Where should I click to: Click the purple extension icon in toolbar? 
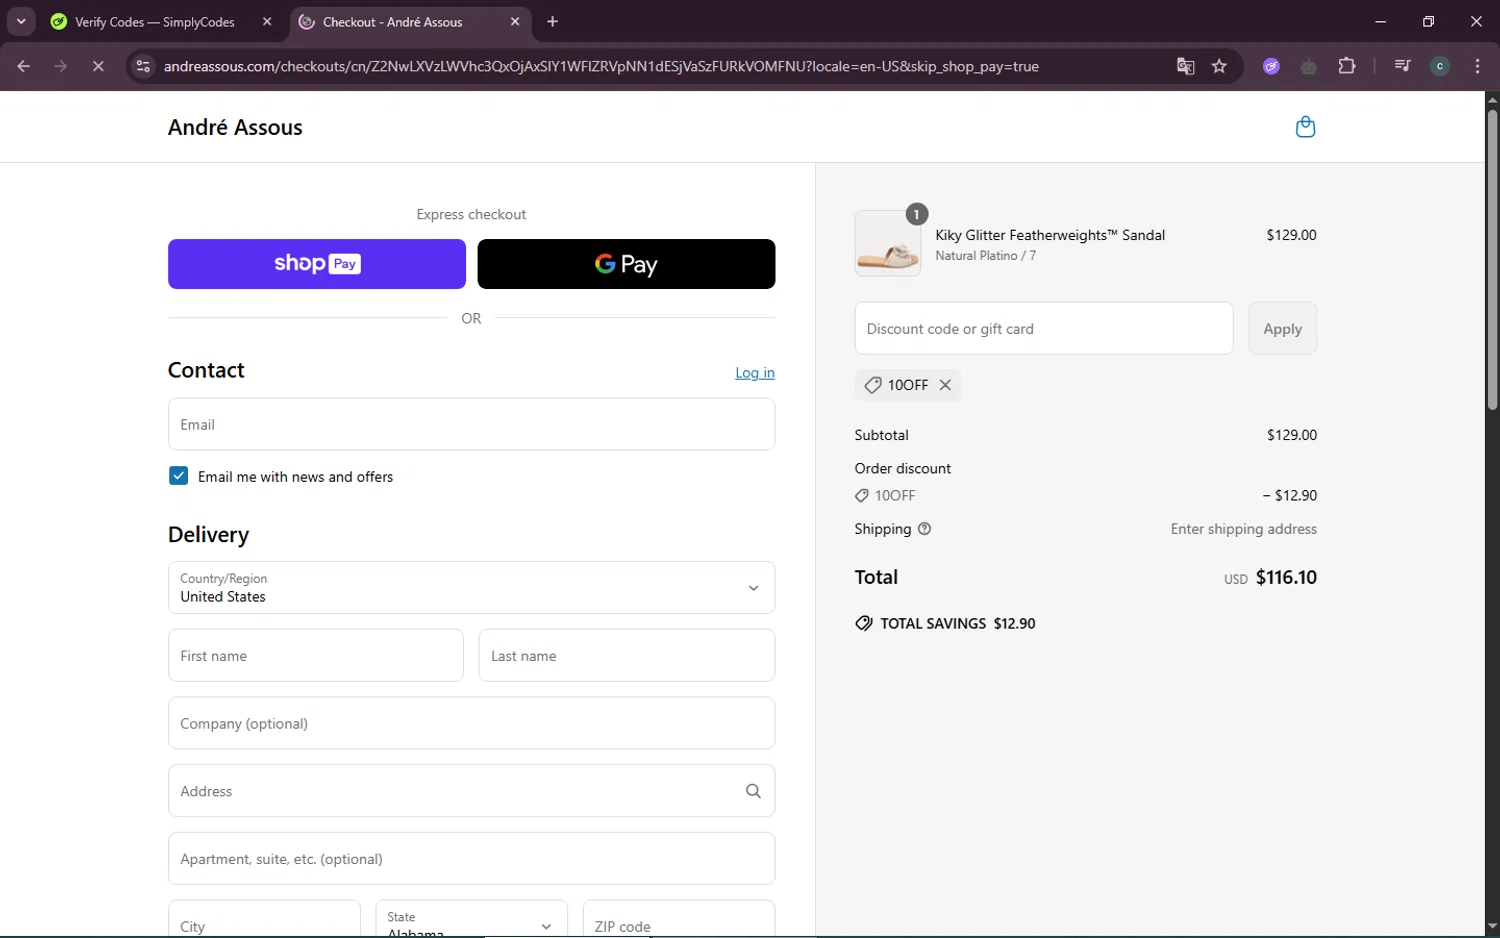tap(1271, 66)
